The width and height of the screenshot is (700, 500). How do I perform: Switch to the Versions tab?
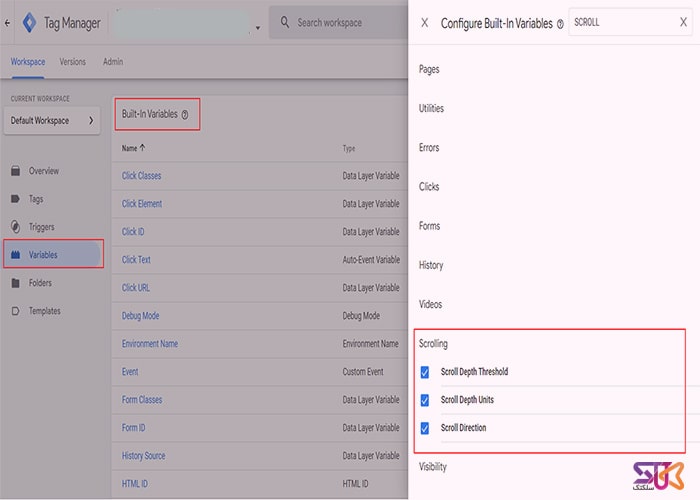pyautogui.click(x=72, y=62)
